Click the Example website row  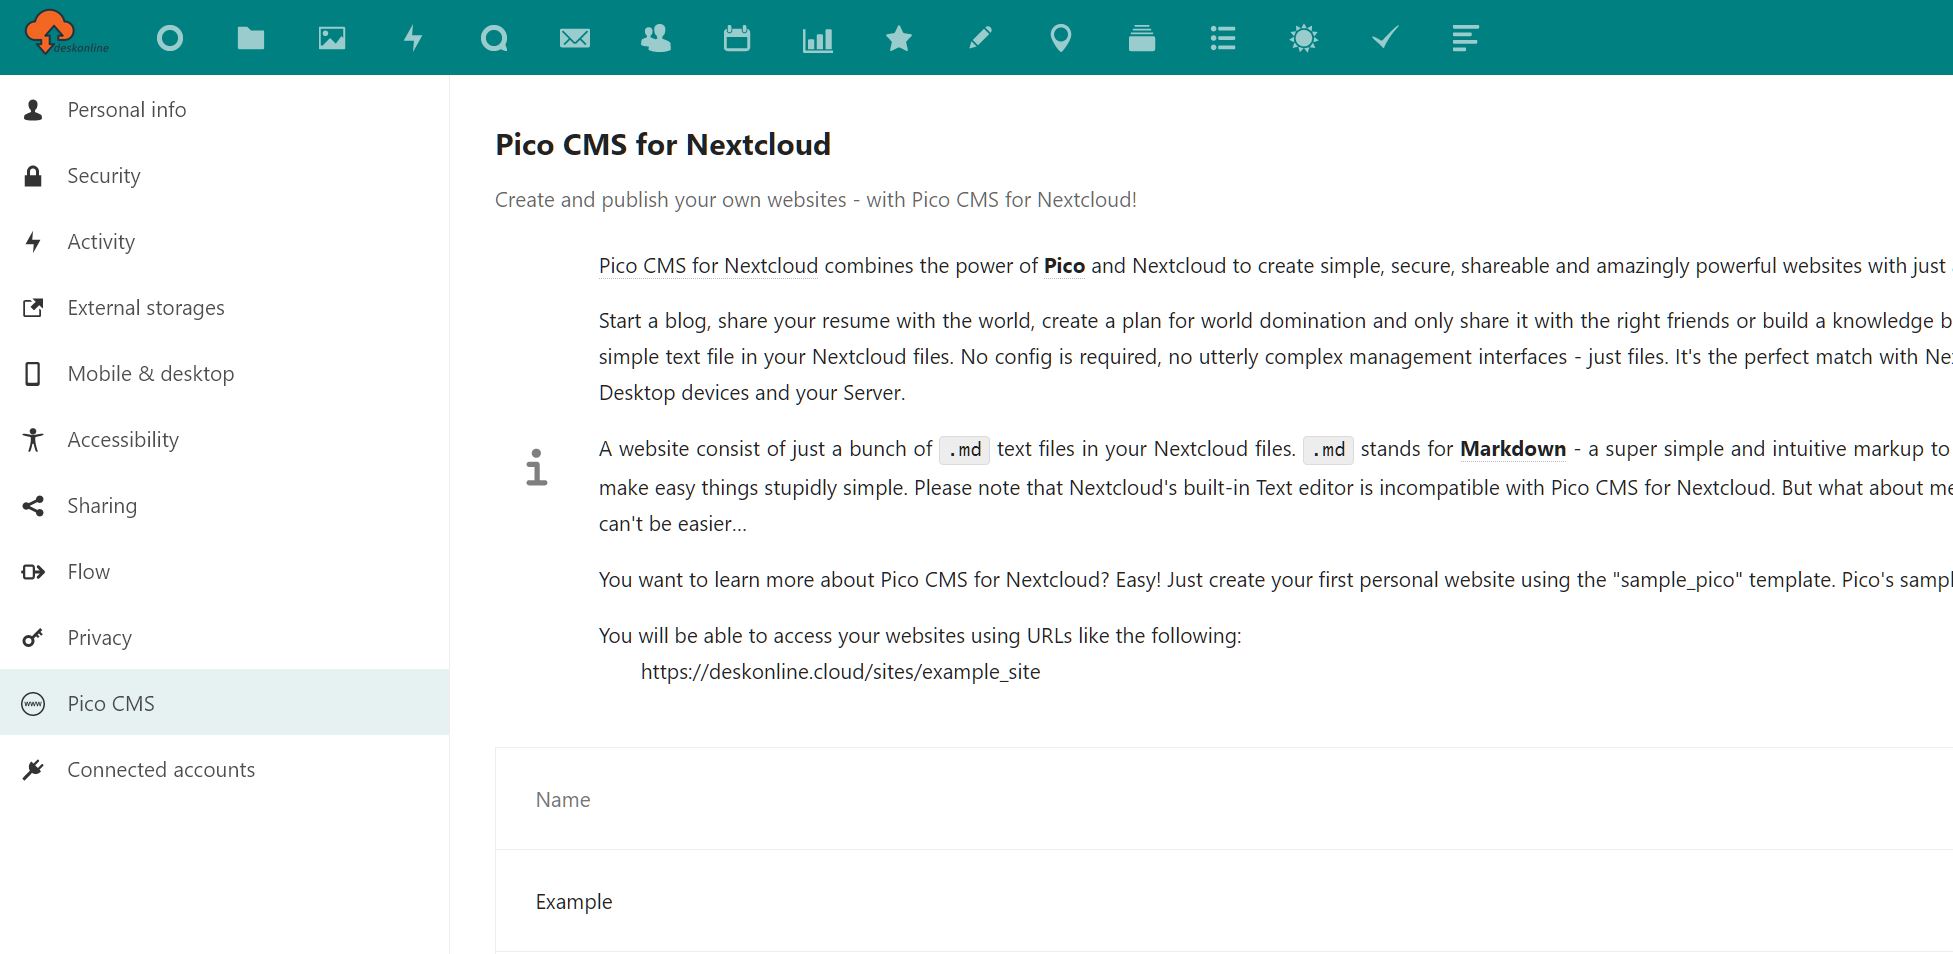(x=1224, y=902)
